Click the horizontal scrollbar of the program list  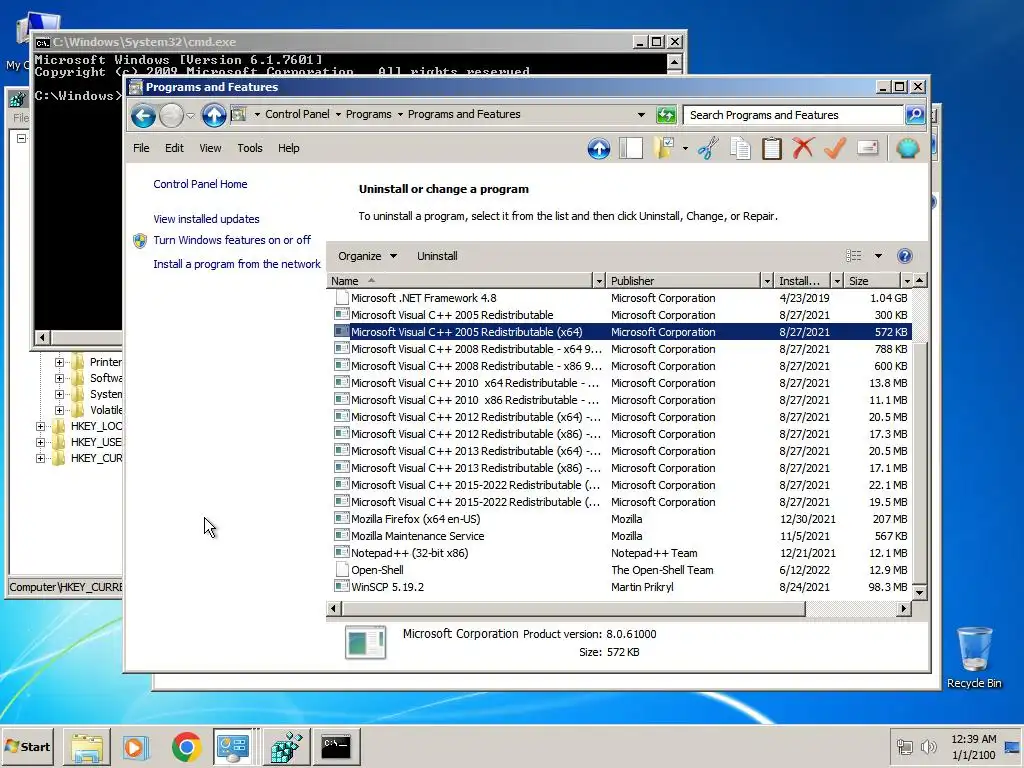pyautogui.click(x=574, y=609)
